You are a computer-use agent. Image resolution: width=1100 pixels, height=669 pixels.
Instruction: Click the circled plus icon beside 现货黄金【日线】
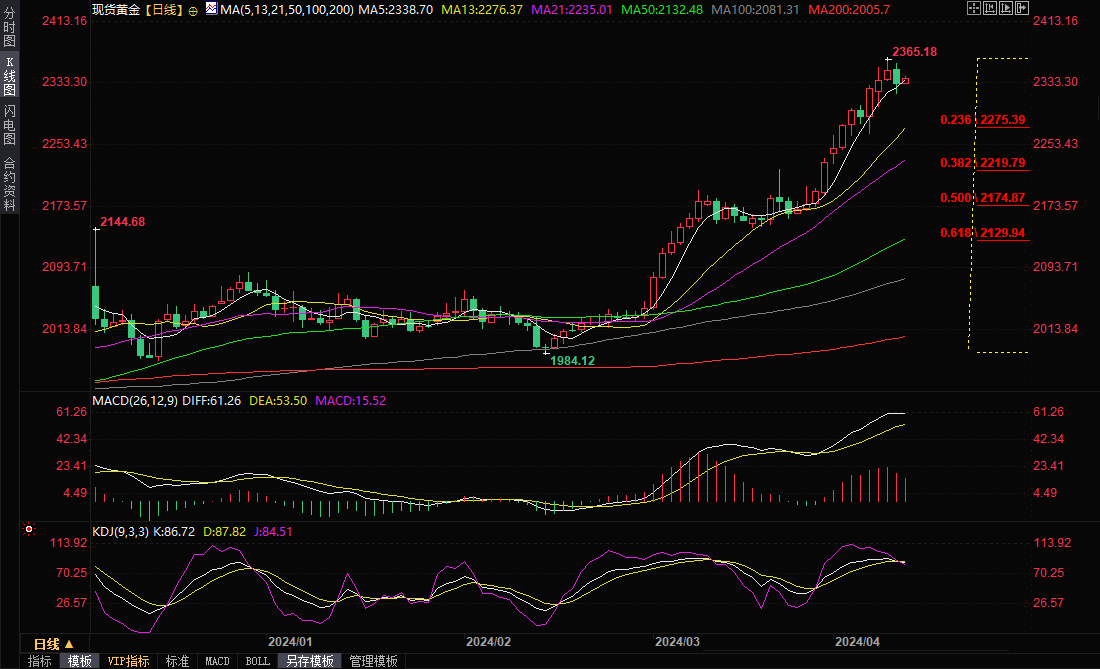[x=193, y=9]
